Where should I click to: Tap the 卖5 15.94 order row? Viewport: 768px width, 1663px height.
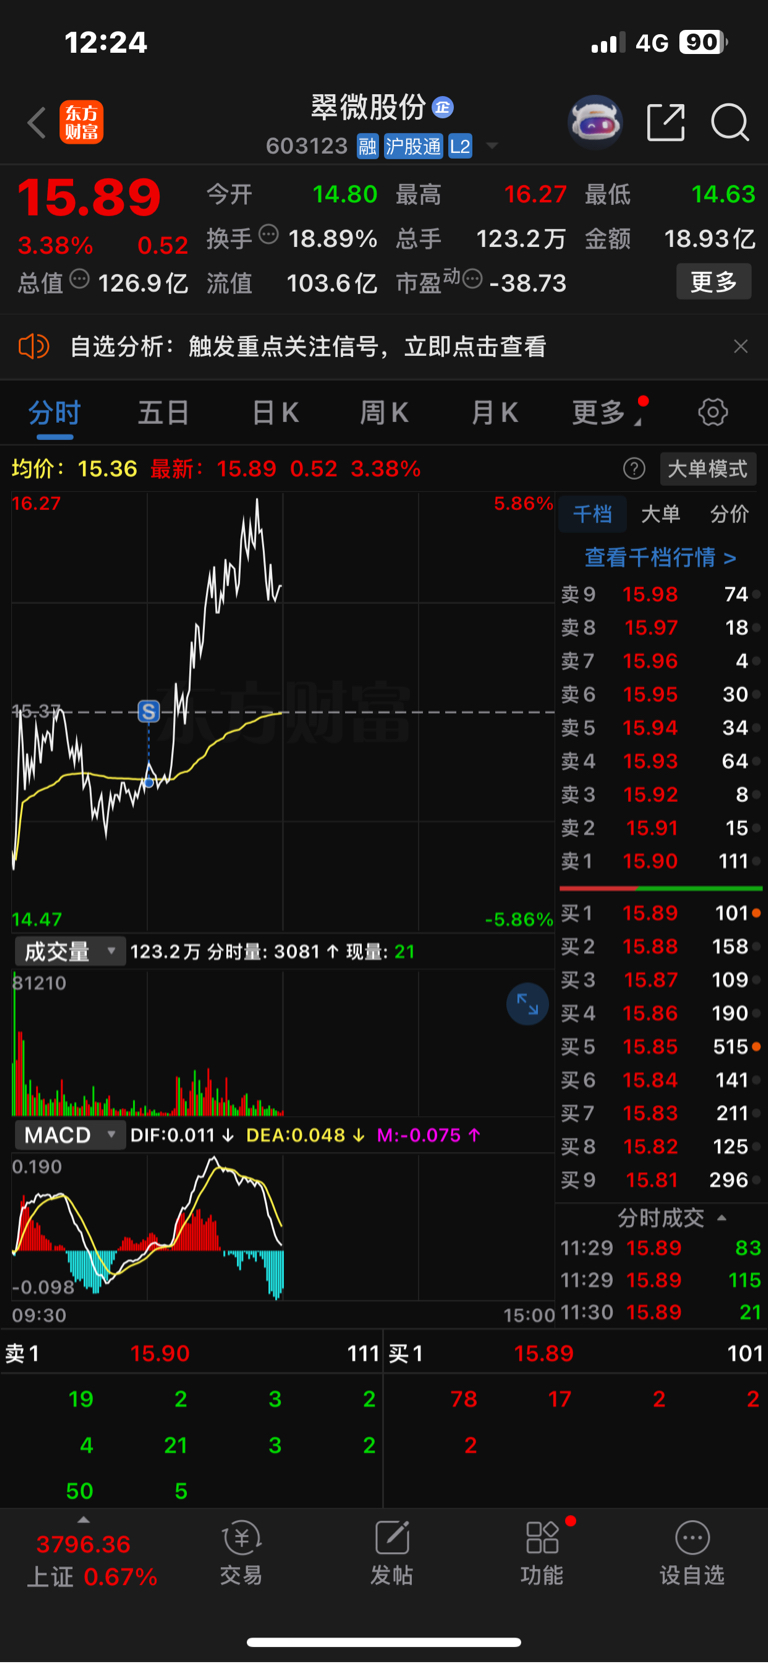(x=660, y=728)
